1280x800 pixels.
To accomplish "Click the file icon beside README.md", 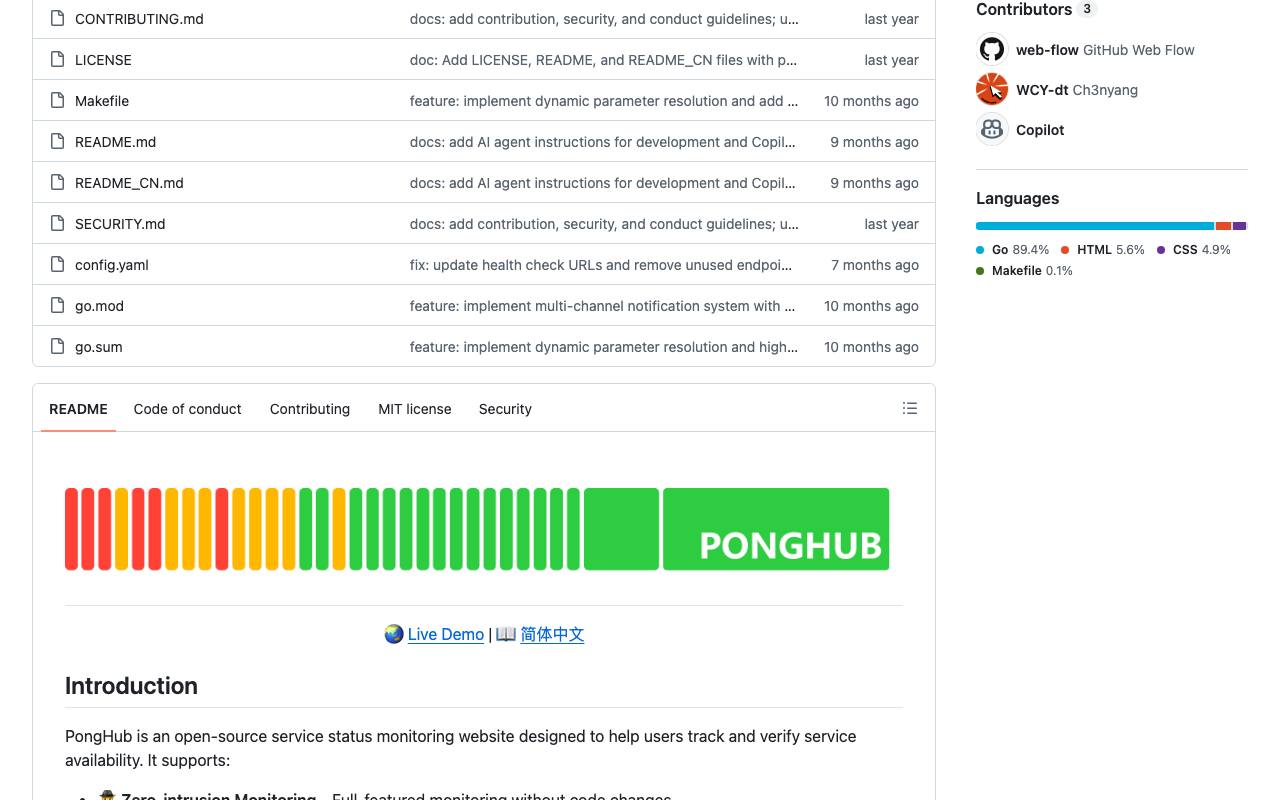I will [57, 141].
